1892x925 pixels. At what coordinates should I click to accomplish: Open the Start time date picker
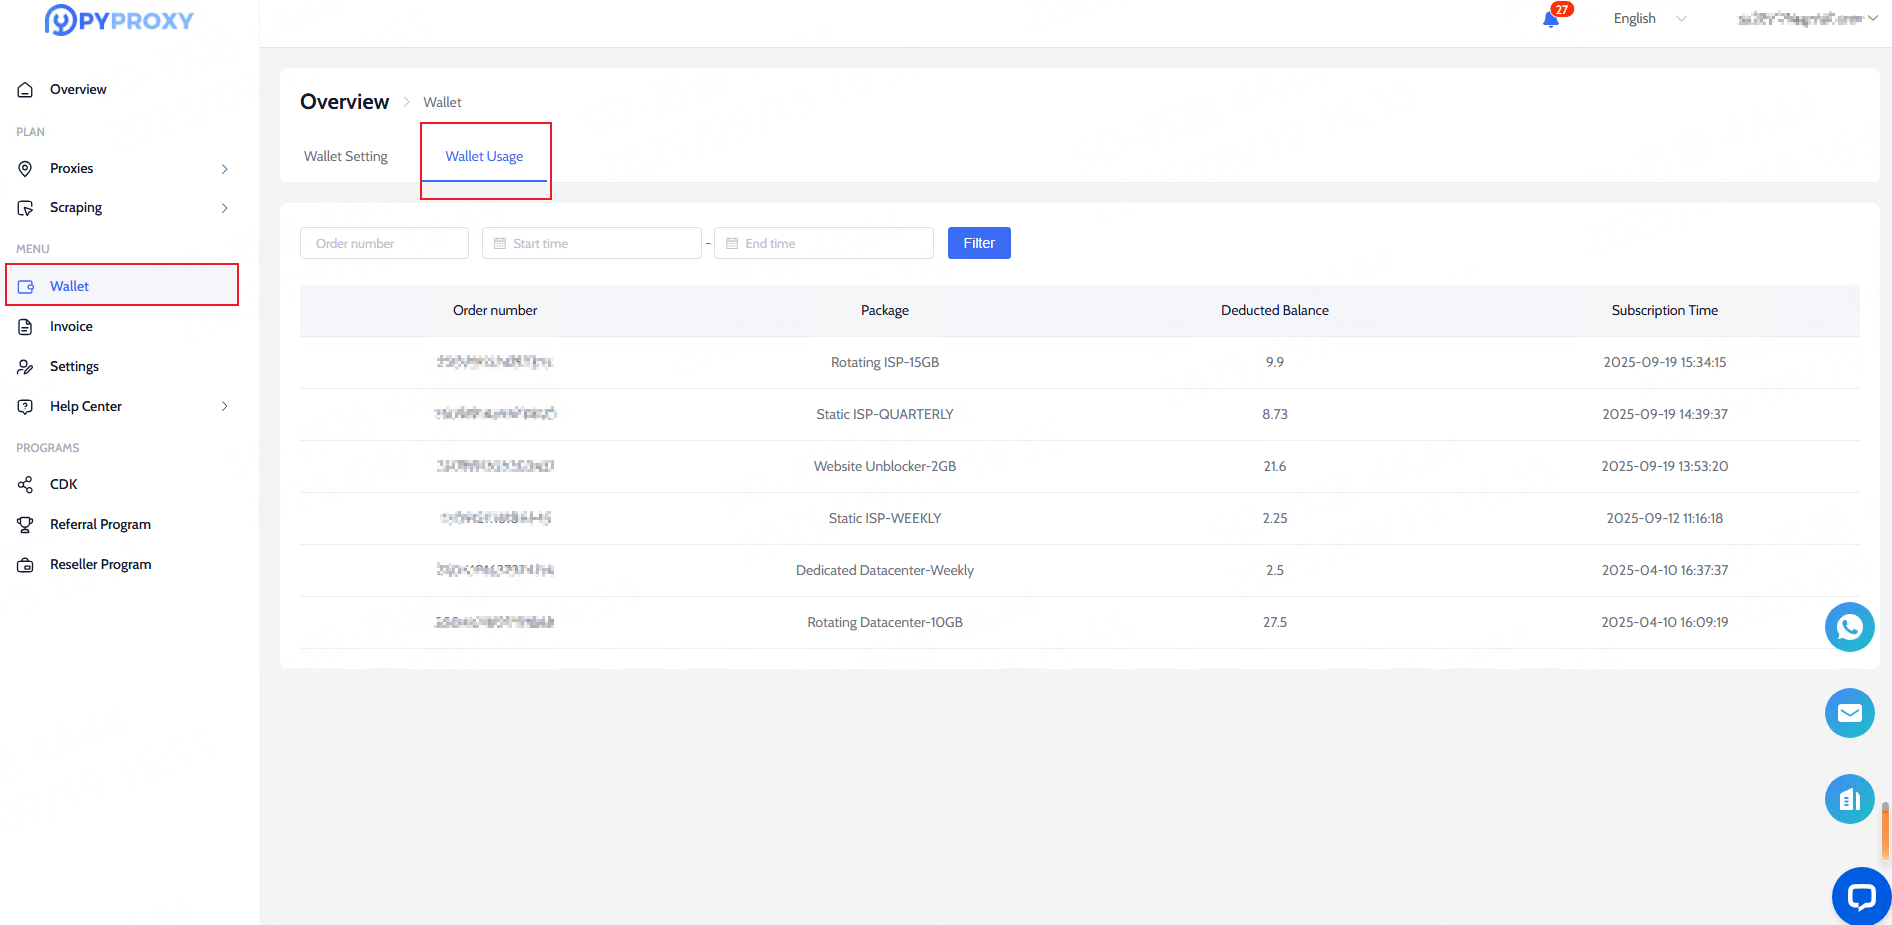(592, 243)
